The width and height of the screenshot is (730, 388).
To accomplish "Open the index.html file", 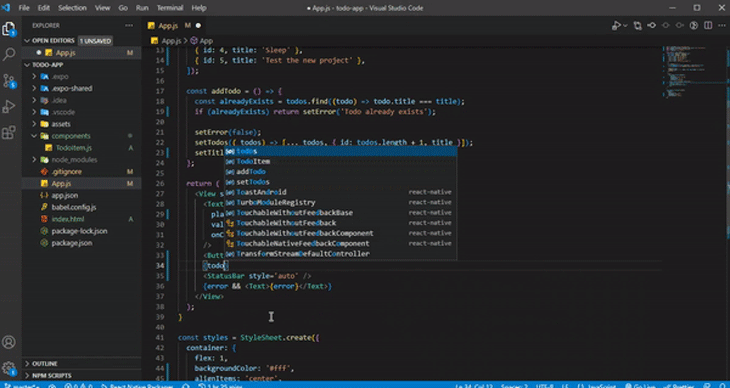I will tap(81, 219).
